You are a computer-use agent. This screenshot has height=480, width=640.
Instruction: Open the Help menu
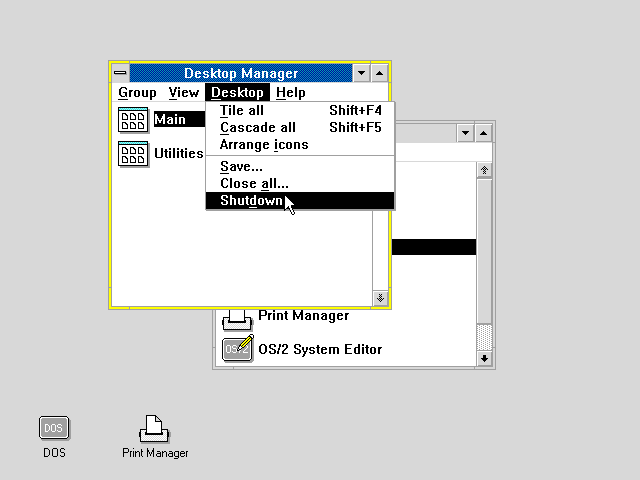[291, 93]
